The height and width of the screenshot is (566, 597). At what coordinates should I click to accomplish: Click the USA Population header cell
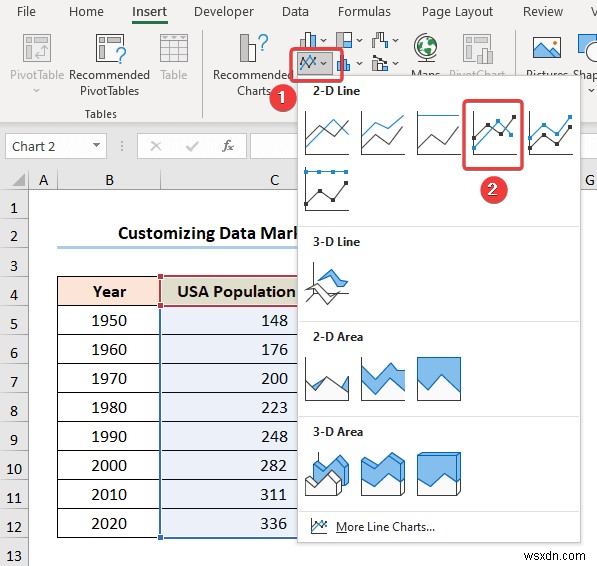[x=230, y=292]
